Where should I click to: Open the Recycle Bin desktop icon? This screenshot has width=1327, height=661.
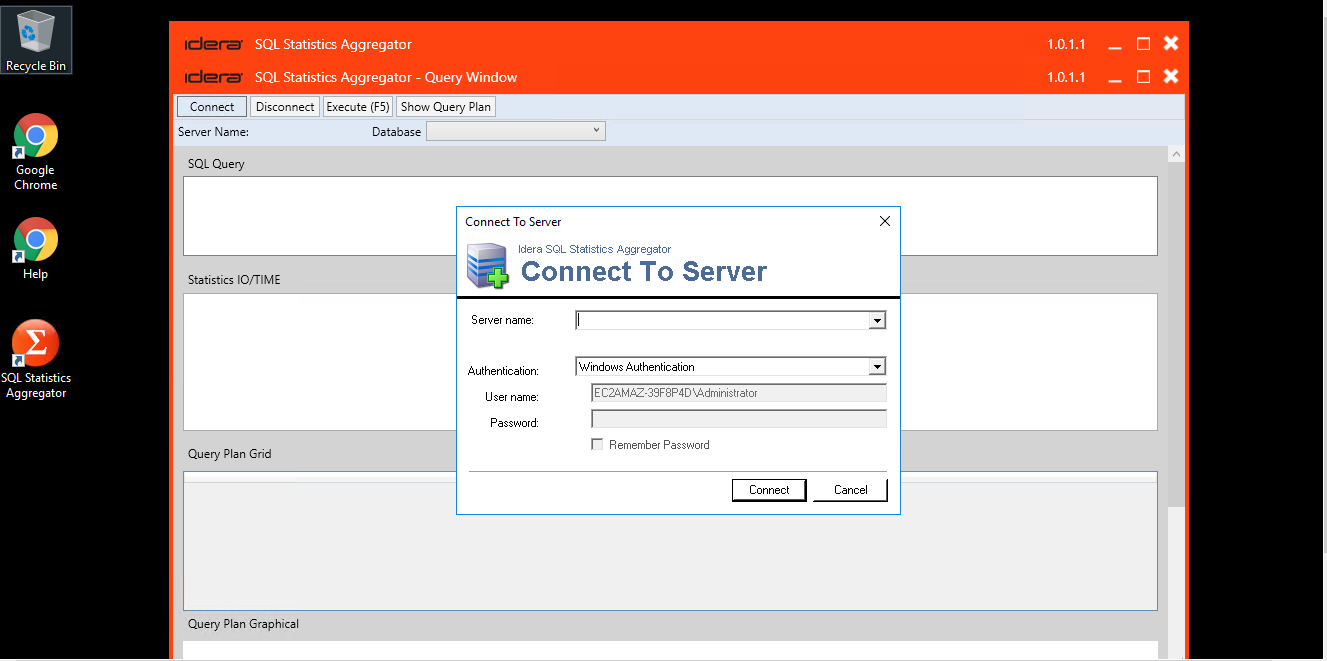coord(36,38)
